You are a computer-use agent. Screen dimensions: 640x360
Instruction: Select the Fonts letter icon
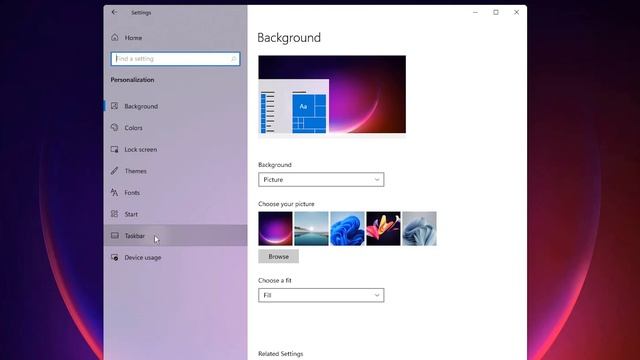point(115,192)
